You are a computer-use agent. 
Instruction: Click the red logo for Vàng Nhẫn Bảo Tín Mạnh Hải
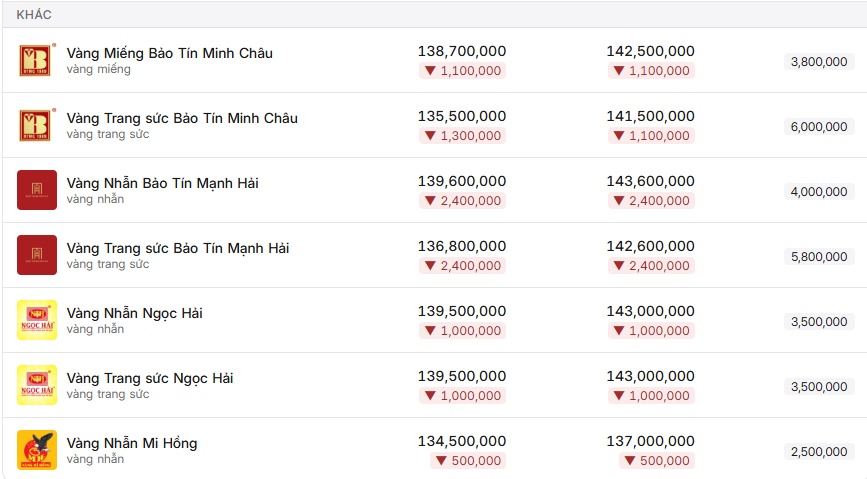pos(36,190)
